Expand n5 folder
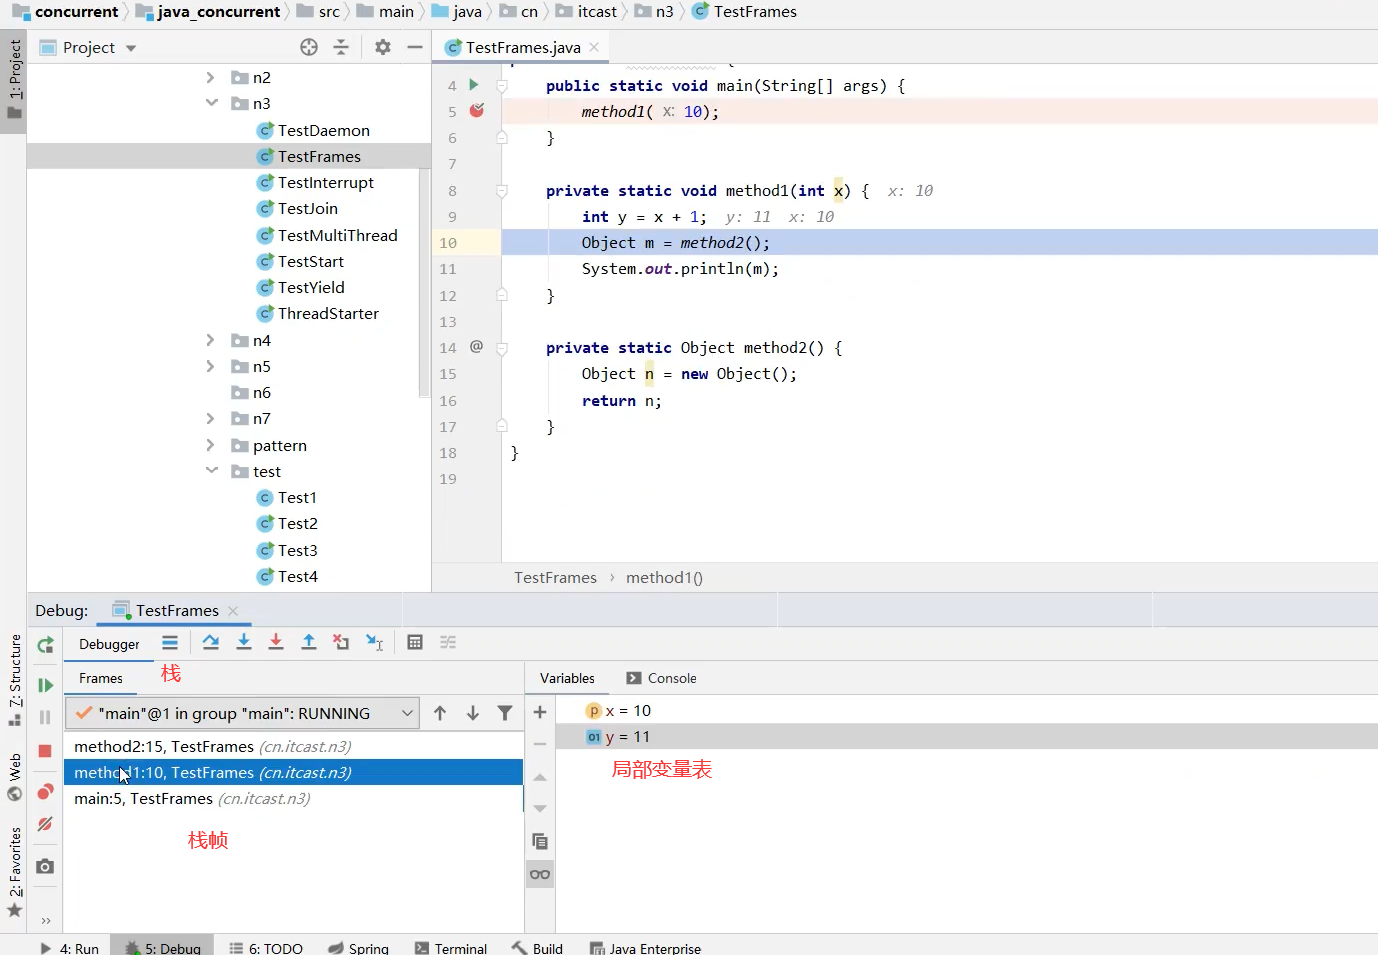 click(x=210, y=366)
